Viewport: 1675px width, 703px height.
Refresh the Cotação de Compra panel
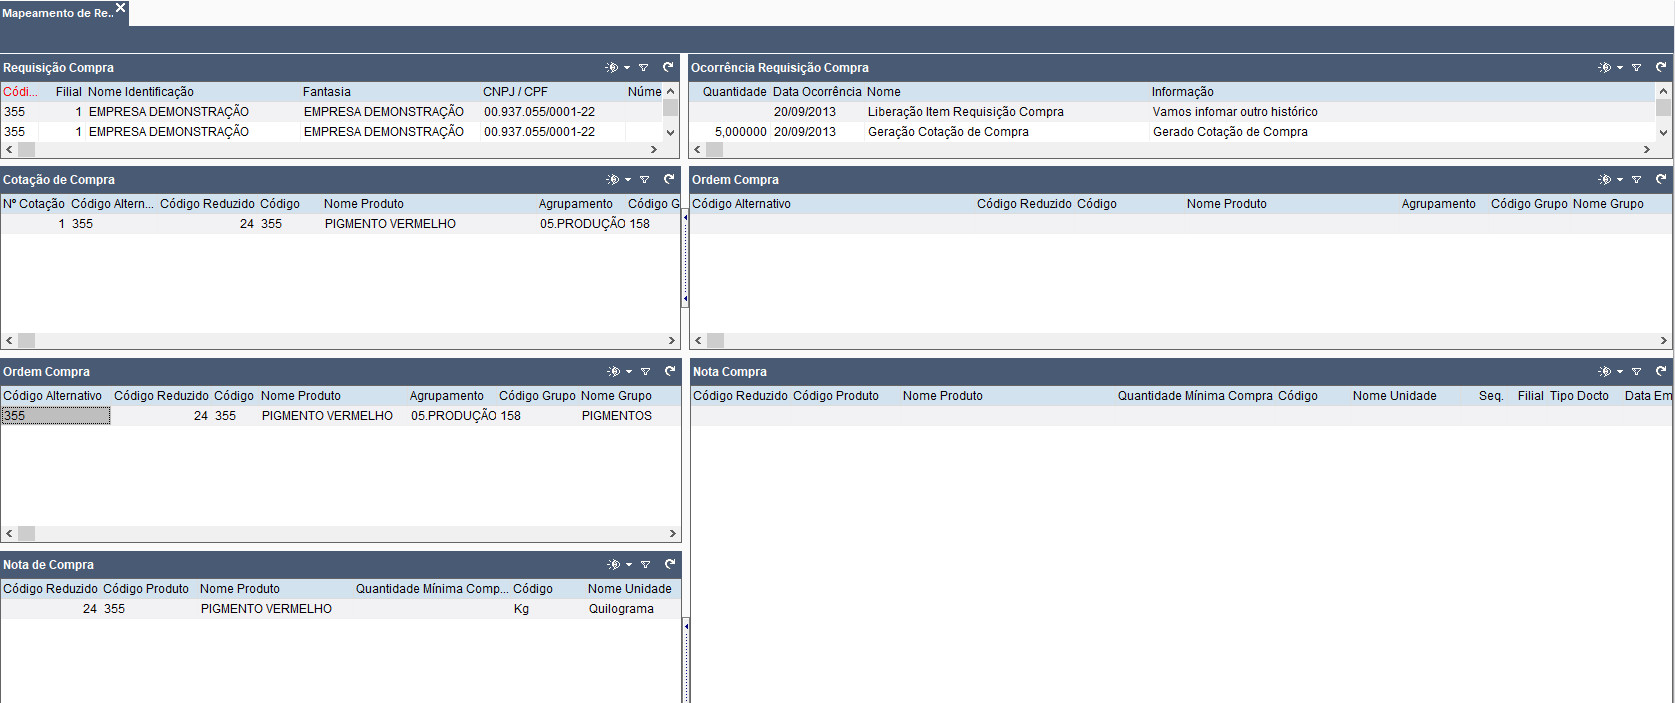669,179
